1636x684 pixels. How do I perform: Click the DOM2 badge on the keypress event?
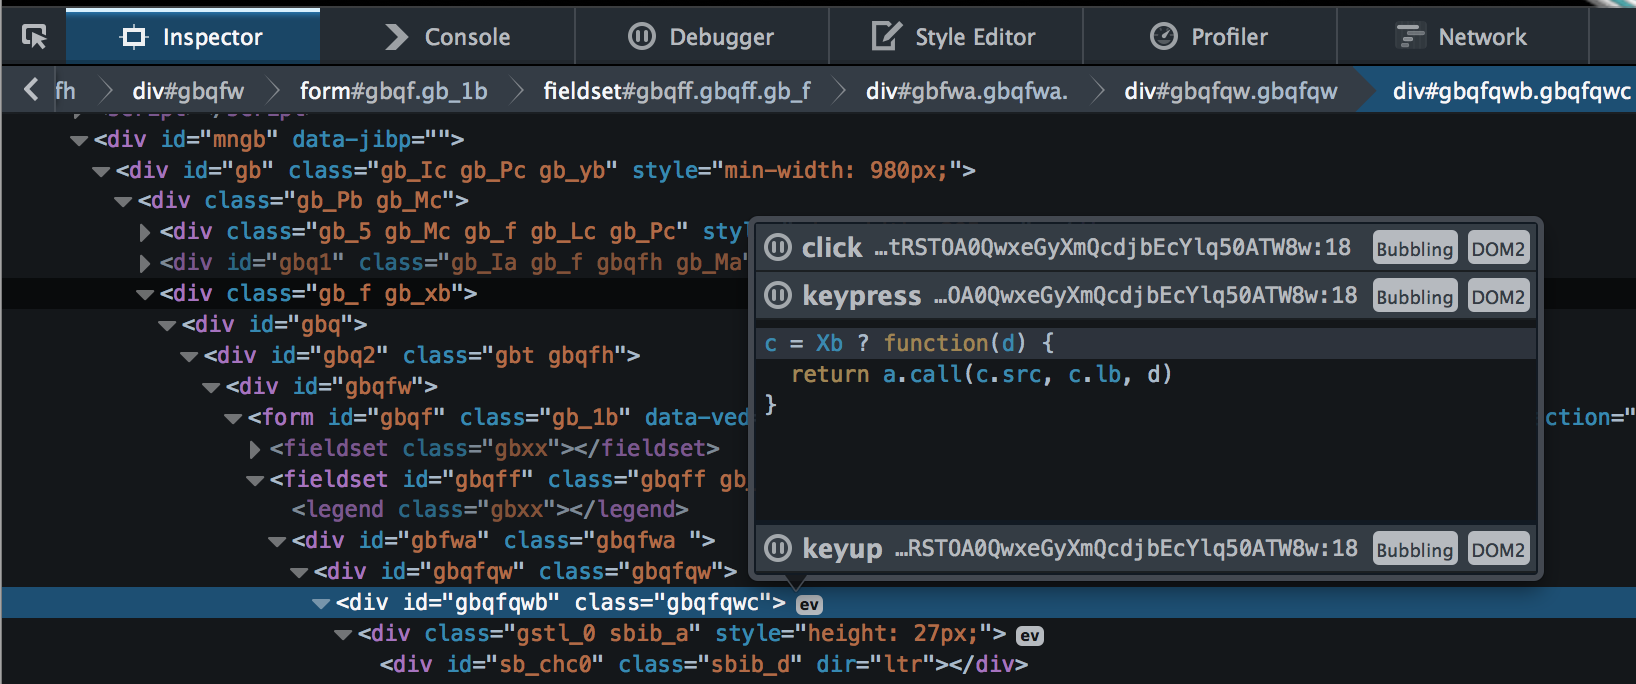[1498, 296]
